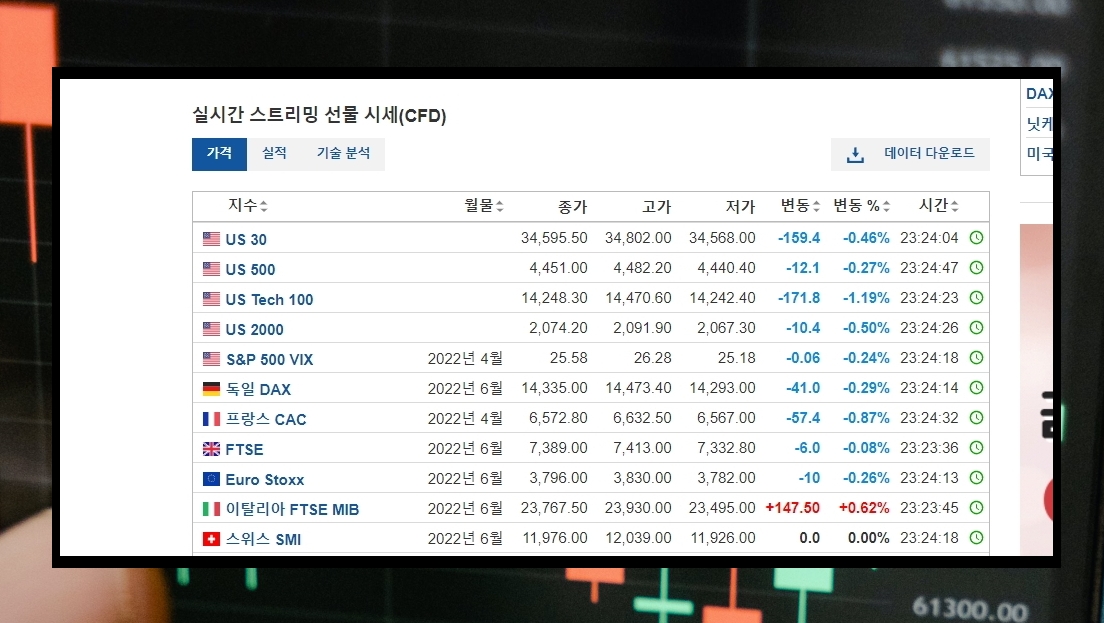This screenshot has width=1104, height=623.
Task: Click the clock icon in 스위스 SMI row
Action: [x=976, y=538]
